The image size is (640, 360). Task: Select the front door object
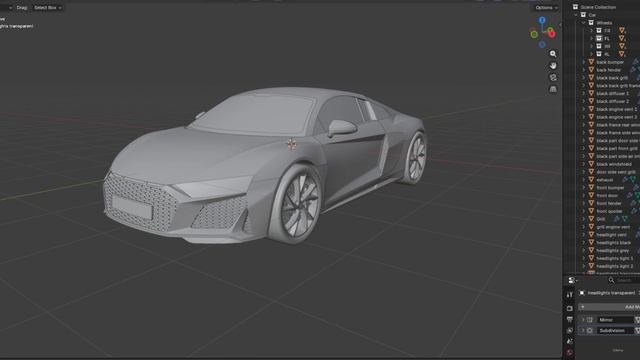click(x=607, y=196)
